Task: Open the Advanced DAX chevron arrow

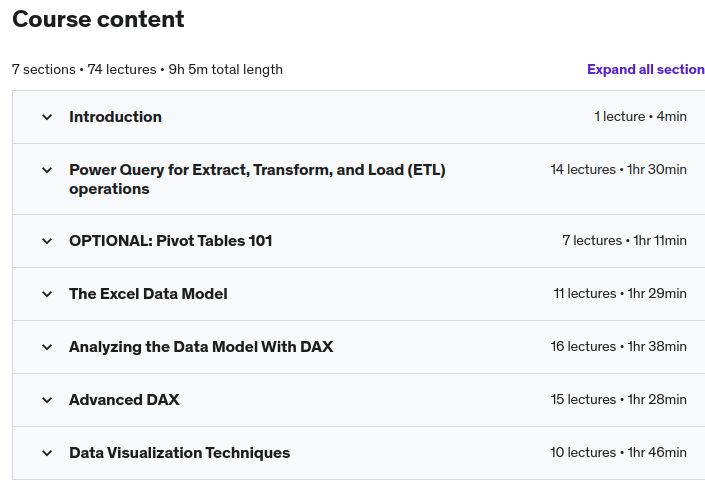Action: [47, 400]
